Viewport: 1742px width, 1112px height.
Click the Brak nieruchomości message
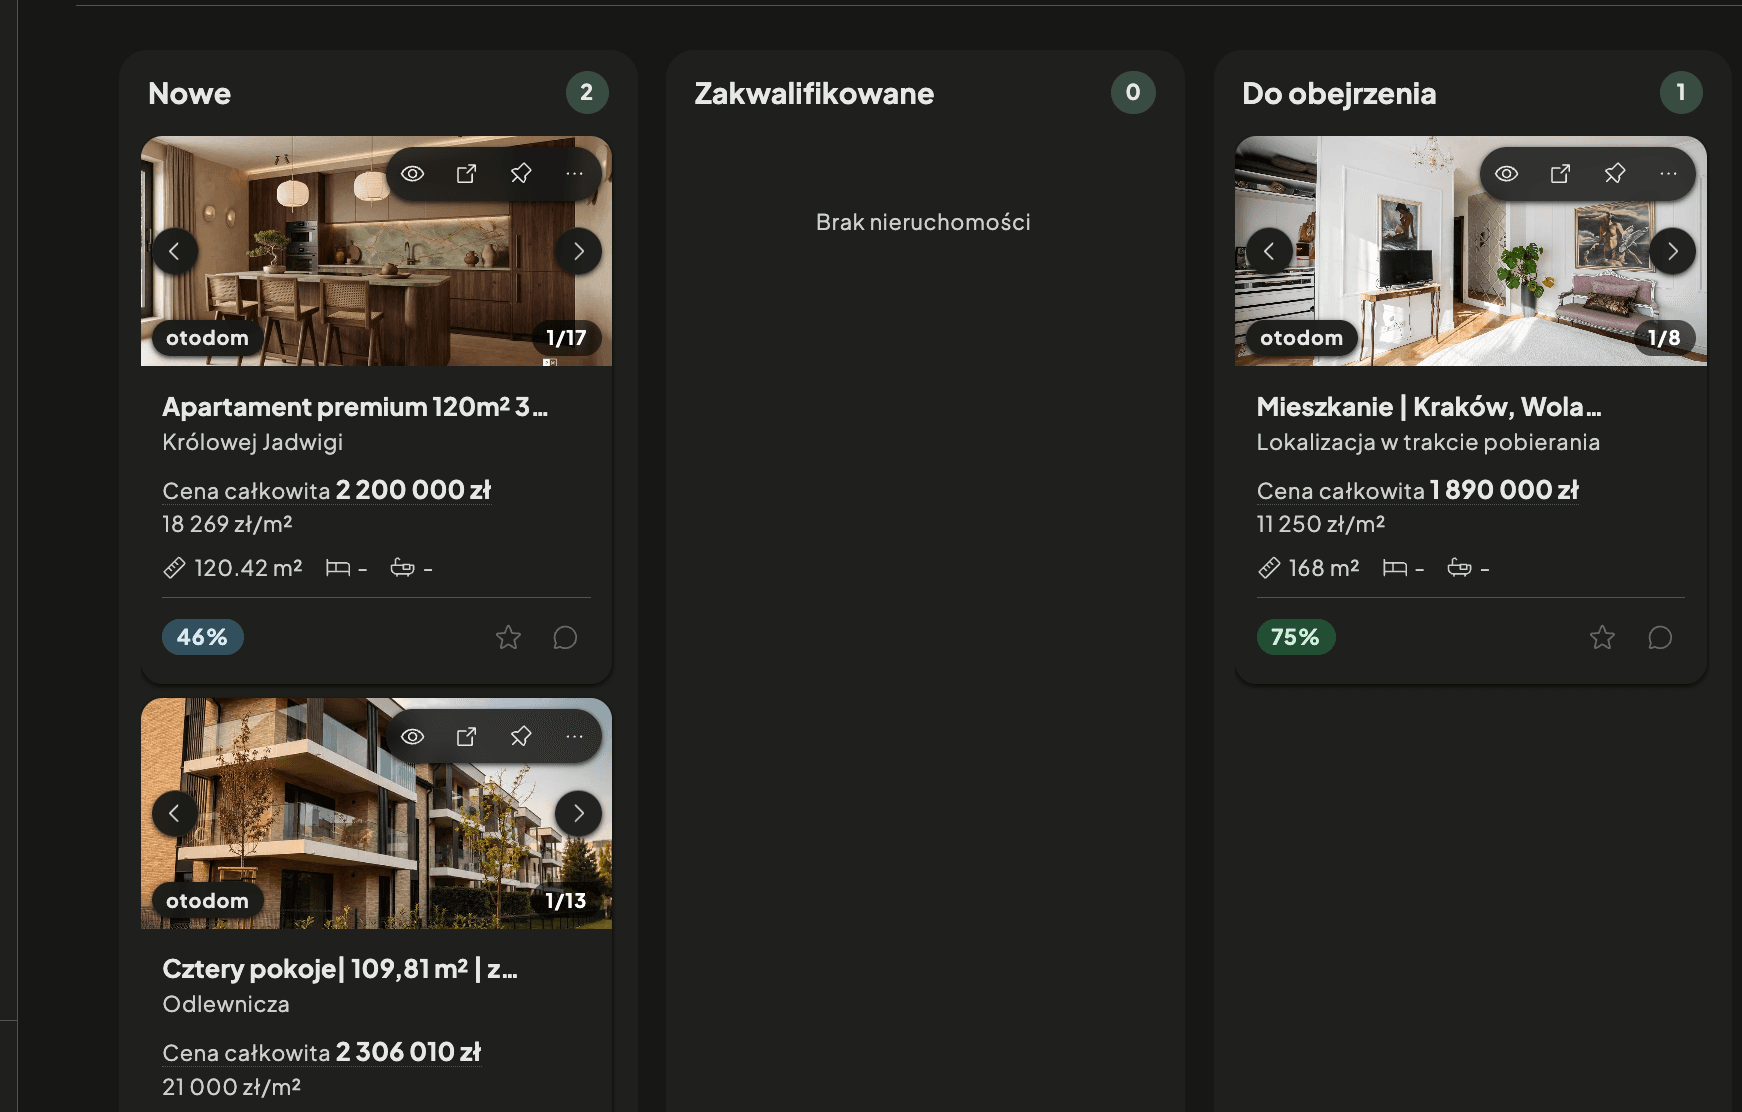(x=923, y=222)
